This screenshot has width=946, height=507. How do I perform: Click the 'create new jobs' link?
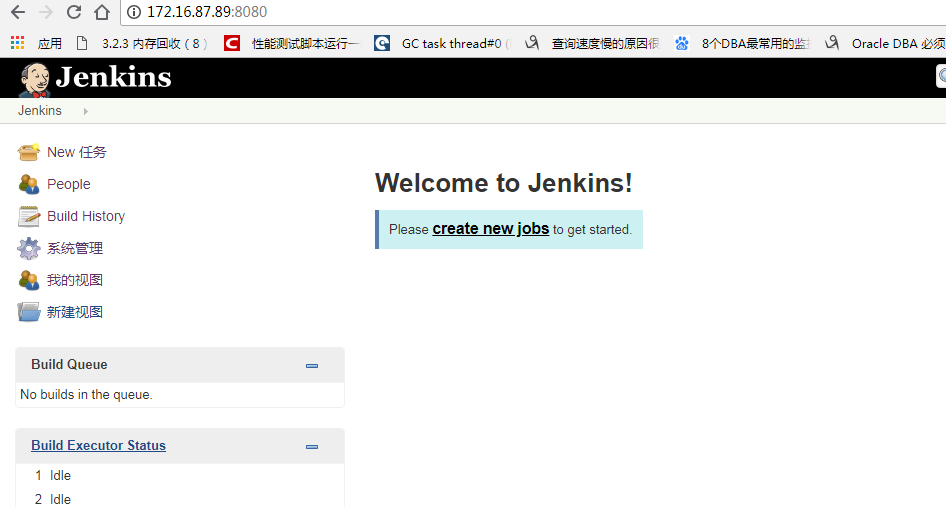coord(490,229)
